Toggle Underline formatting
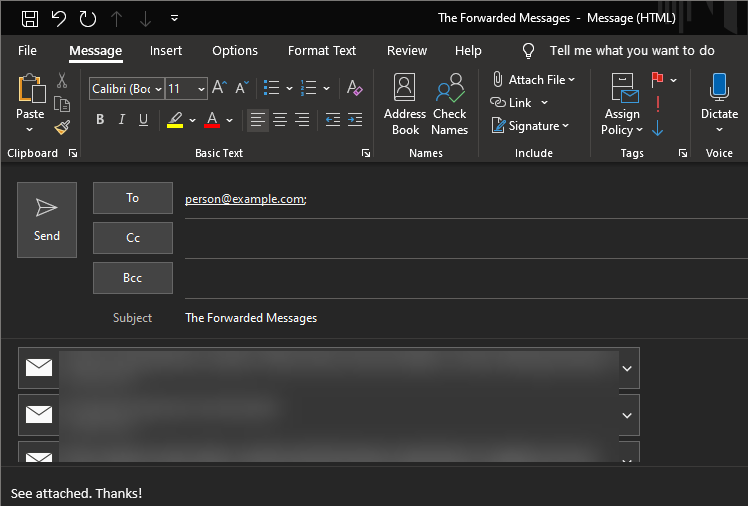This screenshot has width=748, height=506. point(143,119)
